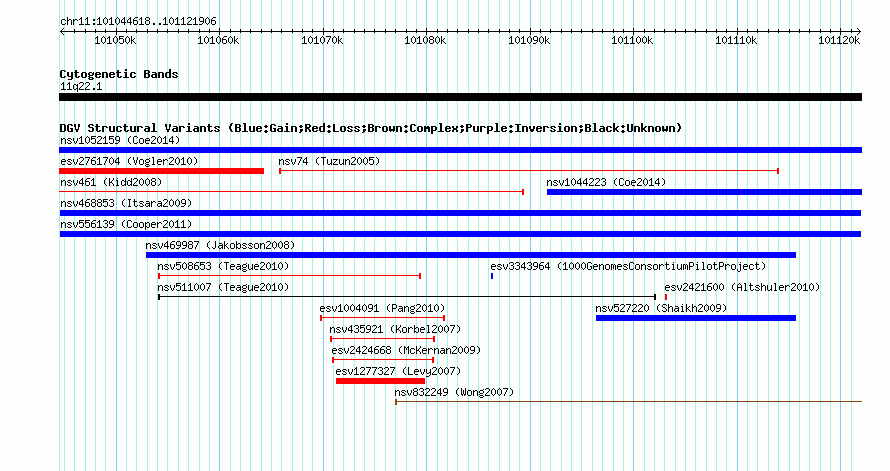Click the 101070k ruler tick label
Image resolution: width=890 pixels, height=471 pixels.
coord(322,40)
